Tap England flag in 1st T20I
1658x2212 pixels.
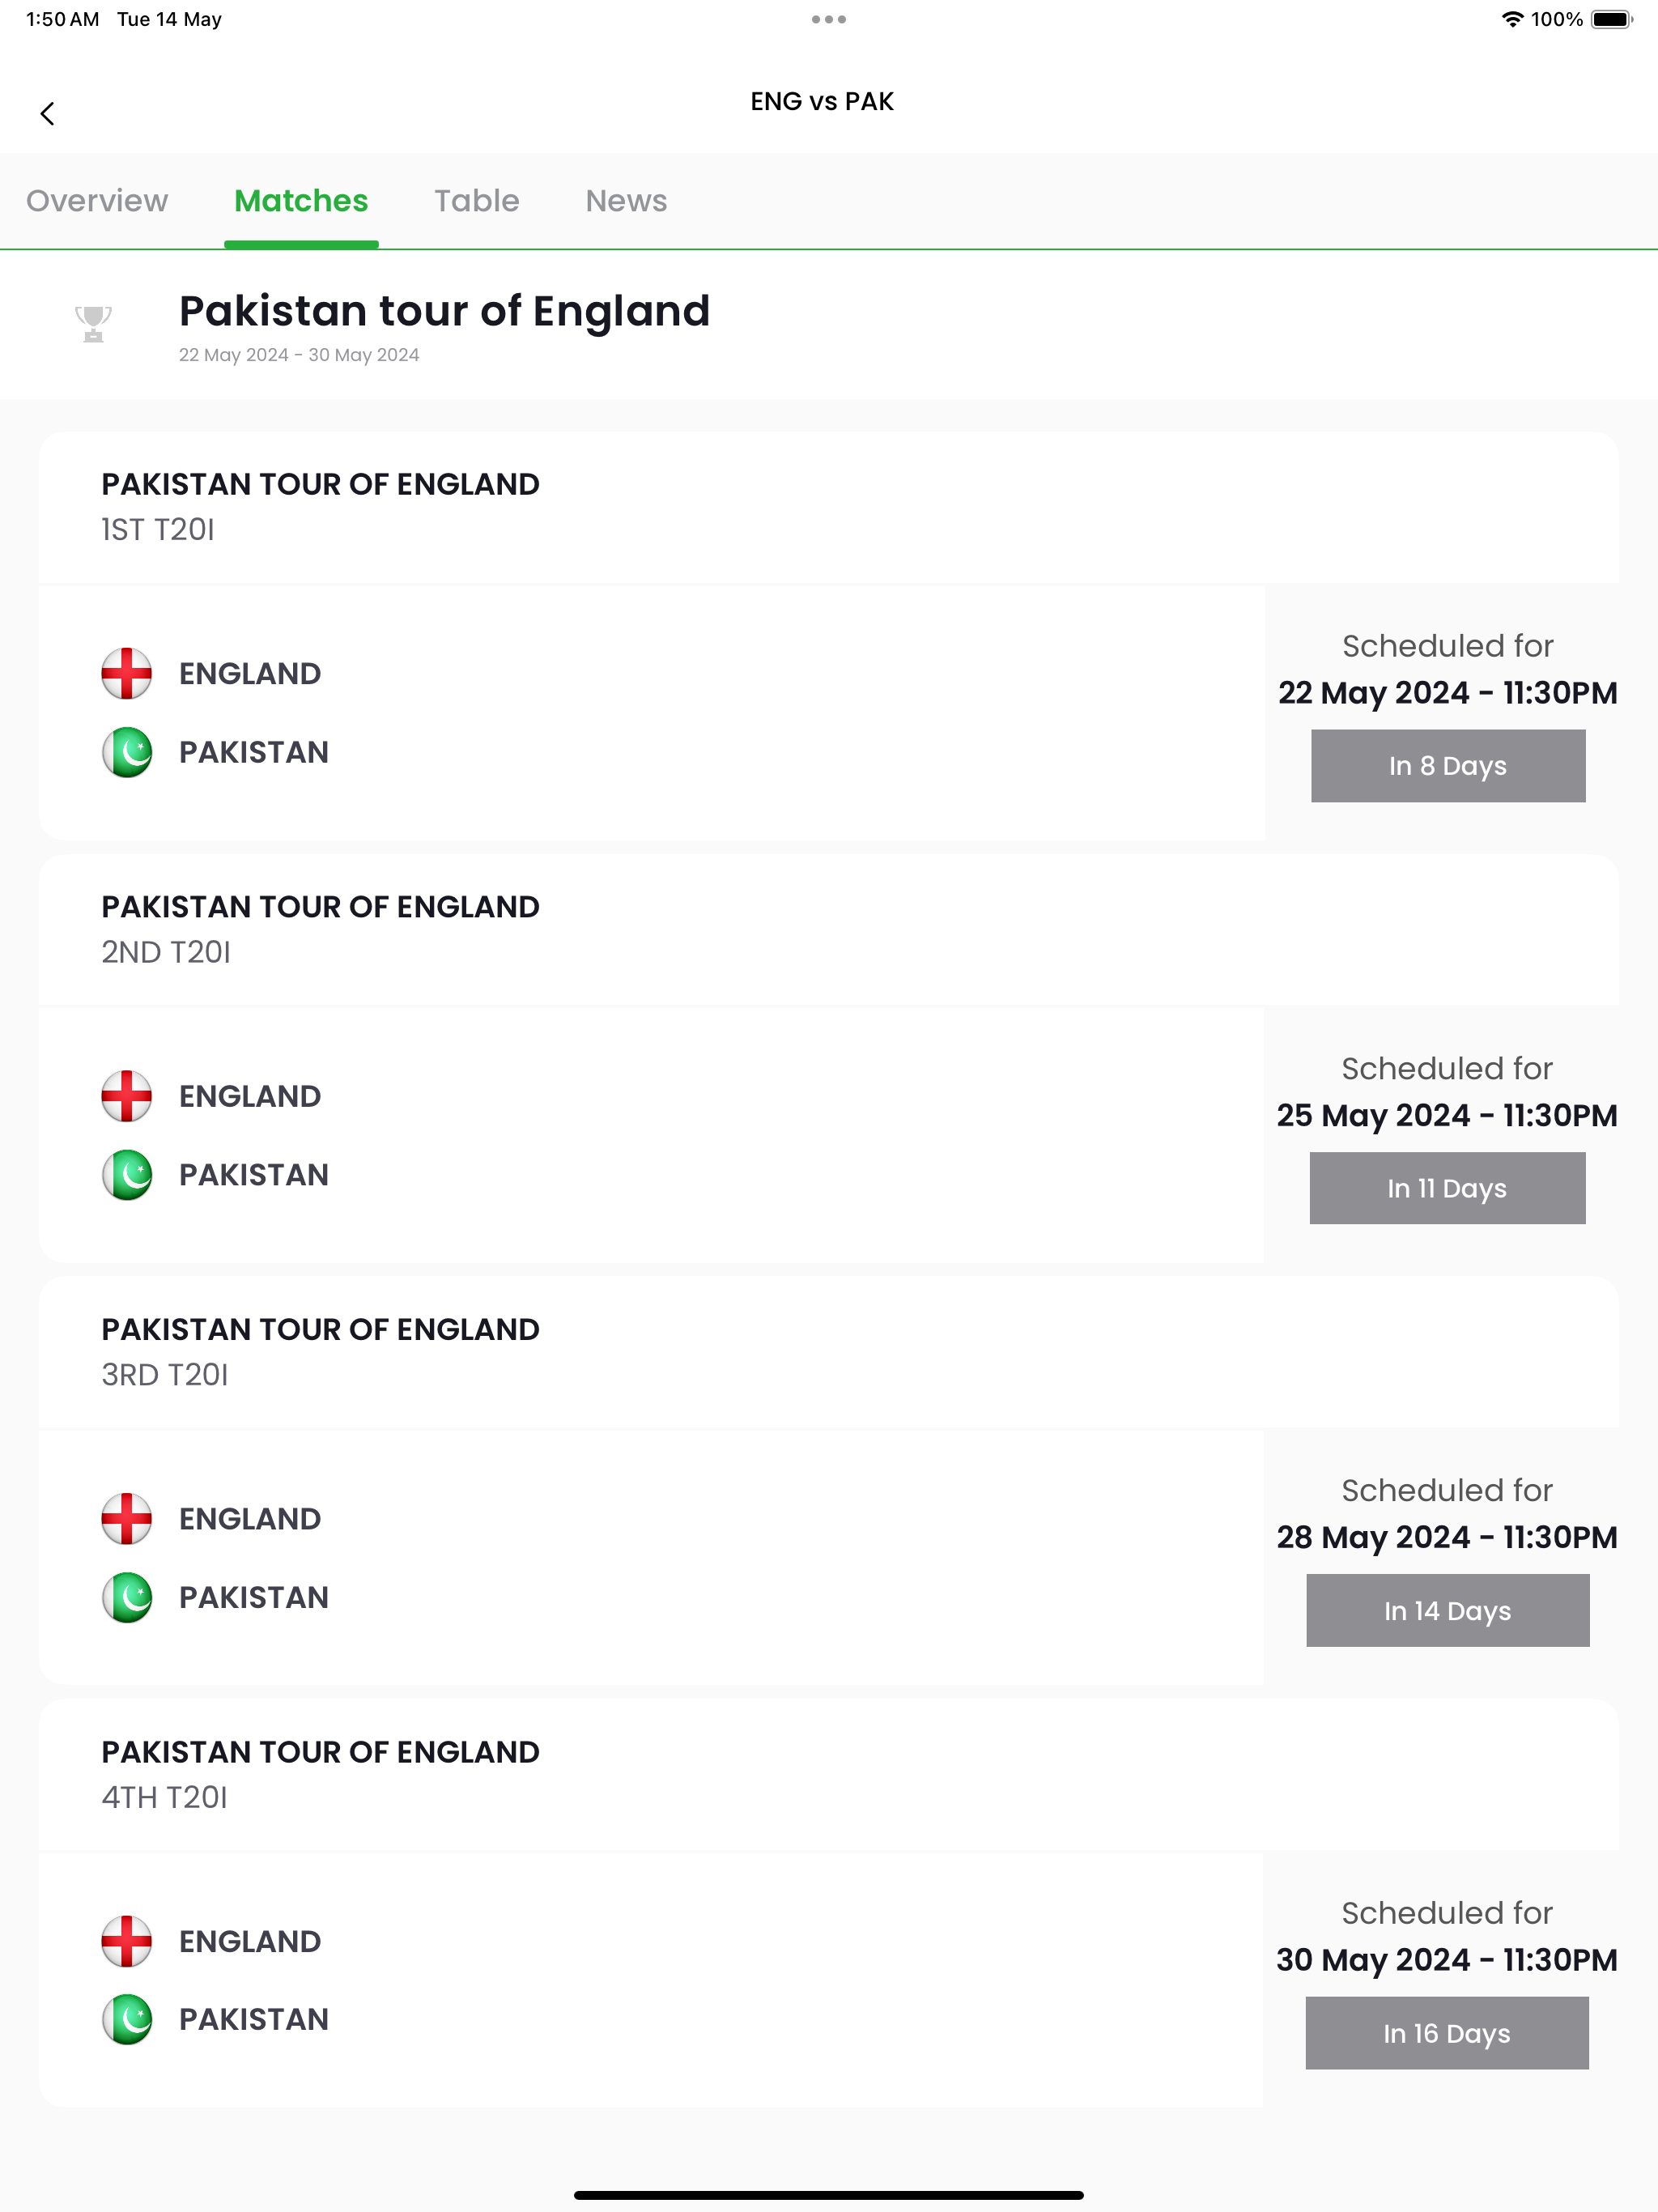pyautogui.click(x=127, y=673)
